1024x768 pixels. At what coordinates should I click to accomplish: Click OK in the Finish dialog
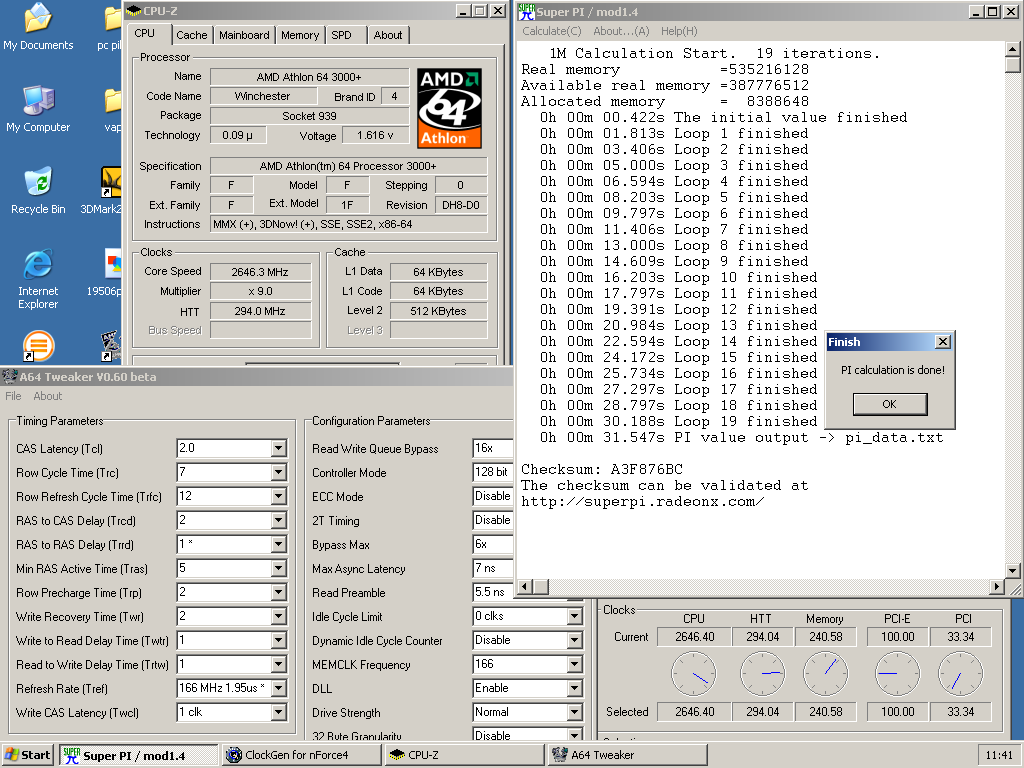(889, 404)
